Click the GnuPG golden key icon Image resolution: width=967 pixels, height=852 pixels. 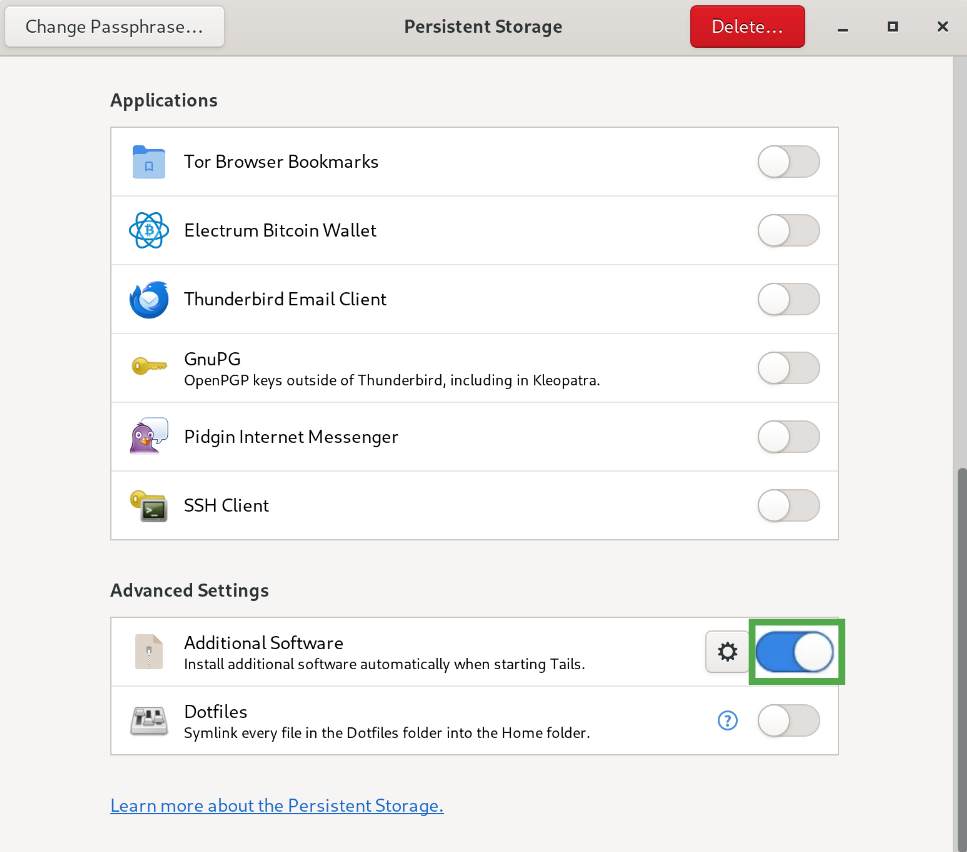(149, 367)
